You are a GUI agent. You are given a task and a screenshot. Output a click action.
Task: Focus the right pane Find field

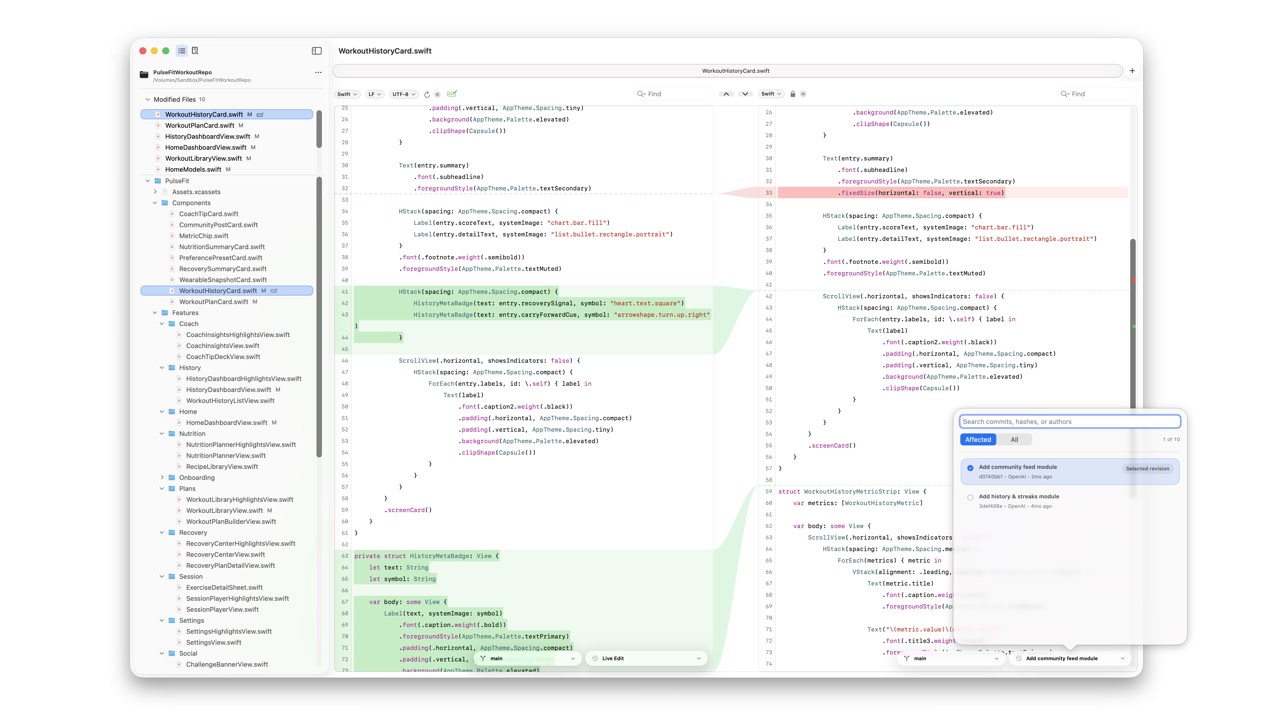(x=1096, y=94)
